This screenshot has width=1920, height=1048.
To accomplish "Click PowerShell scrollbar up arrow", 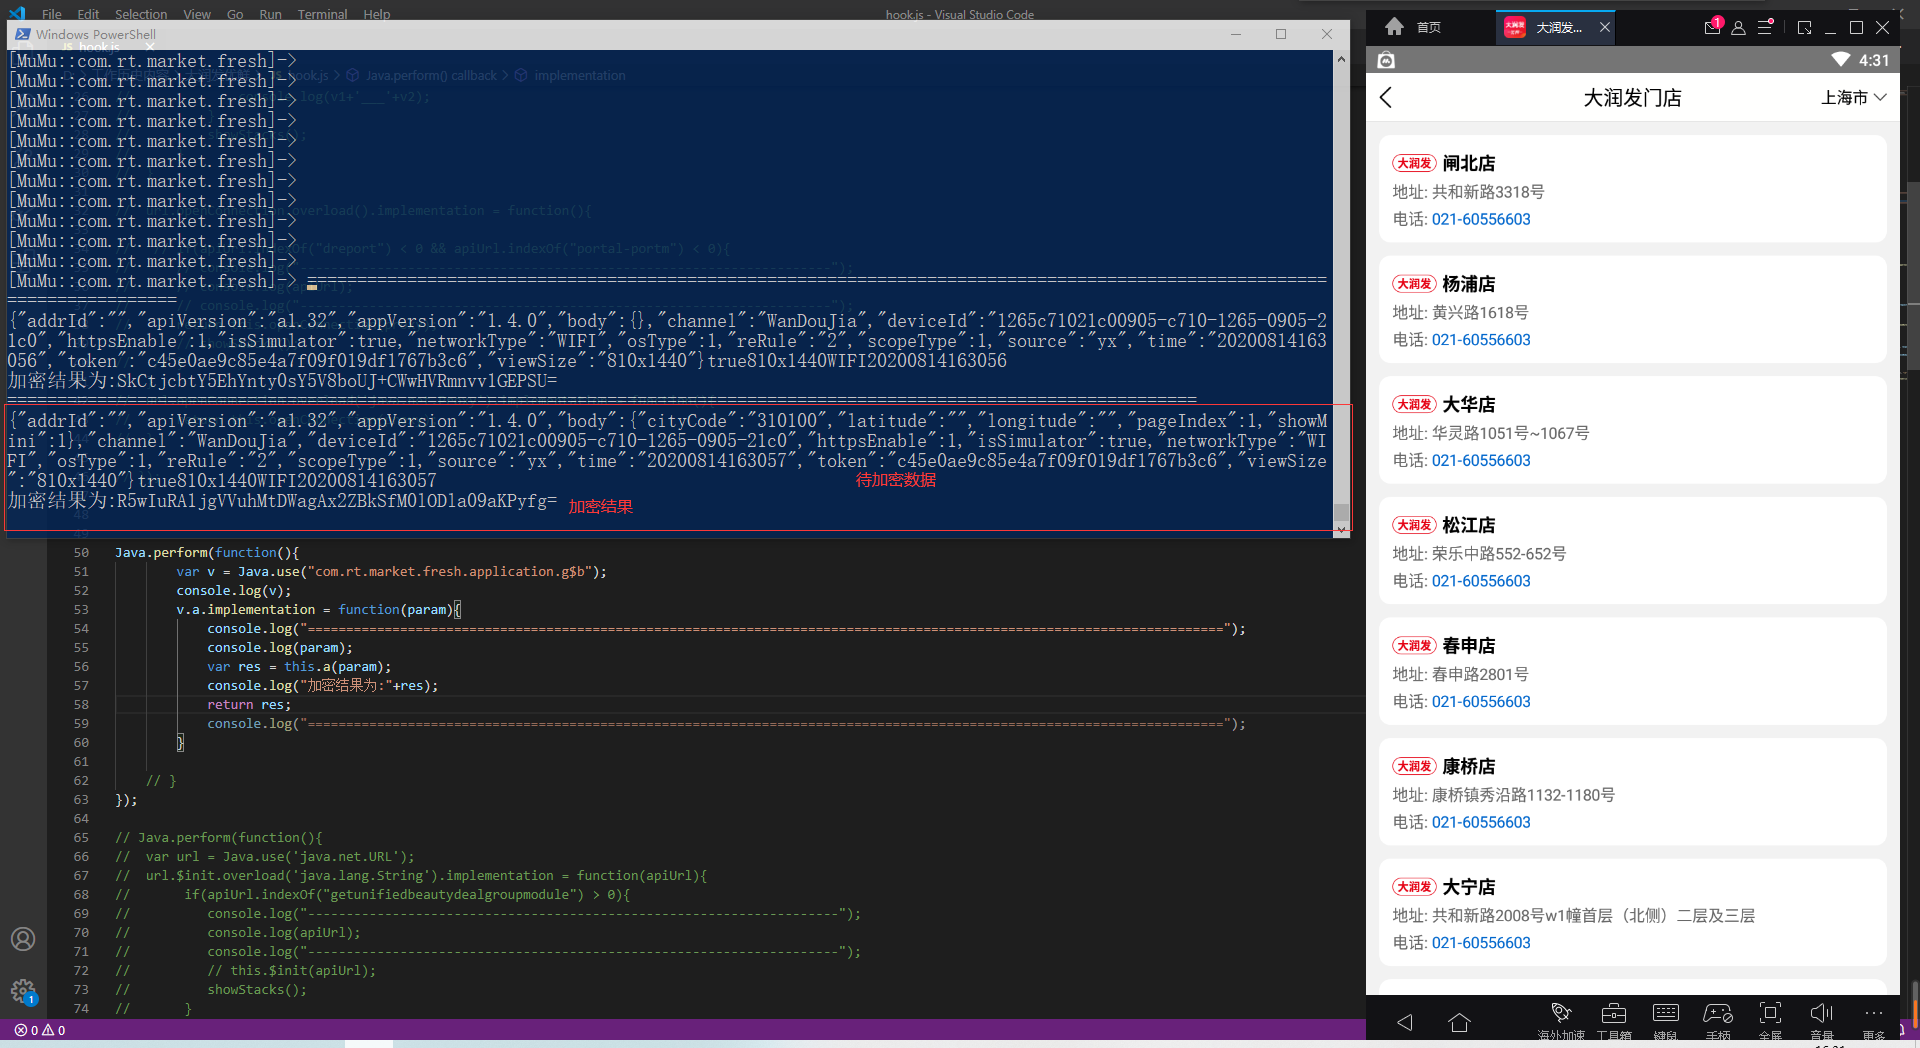I will coord(1341,59).
